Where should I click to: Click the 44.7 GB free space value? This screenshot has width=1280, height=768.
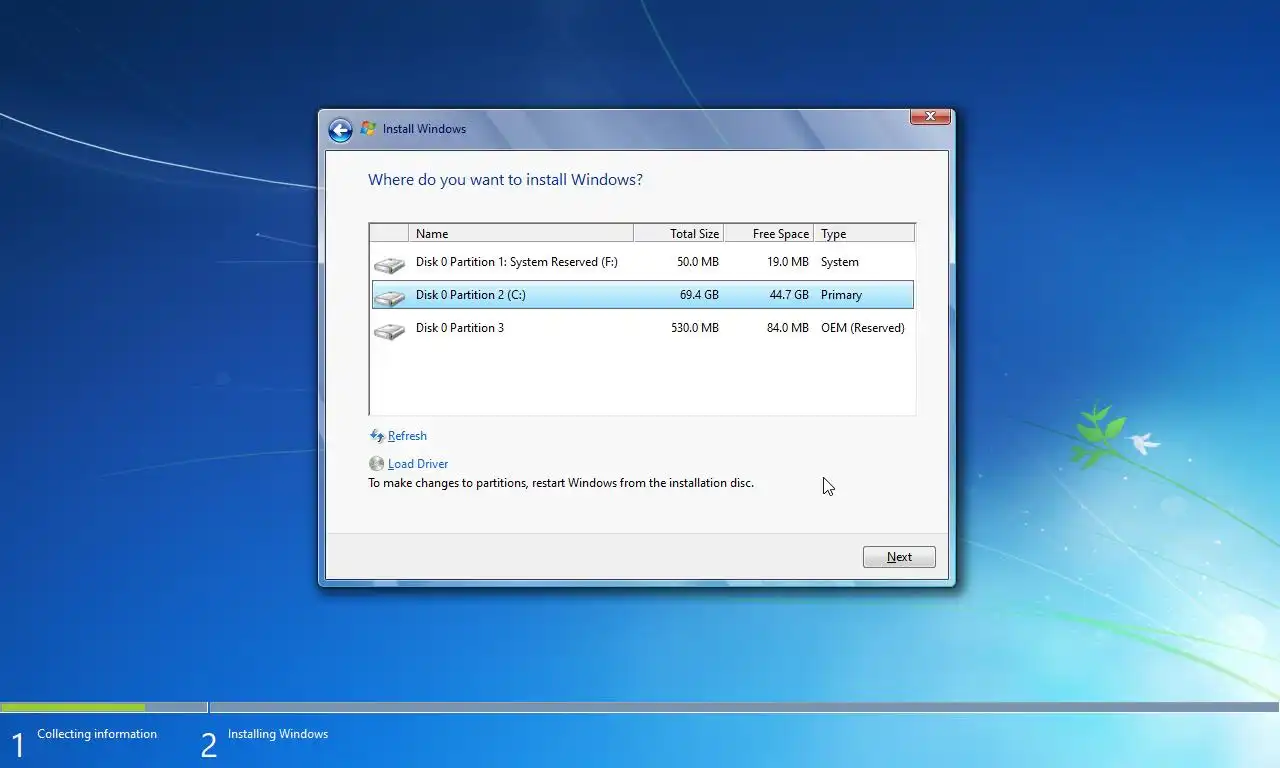(789, 295)
